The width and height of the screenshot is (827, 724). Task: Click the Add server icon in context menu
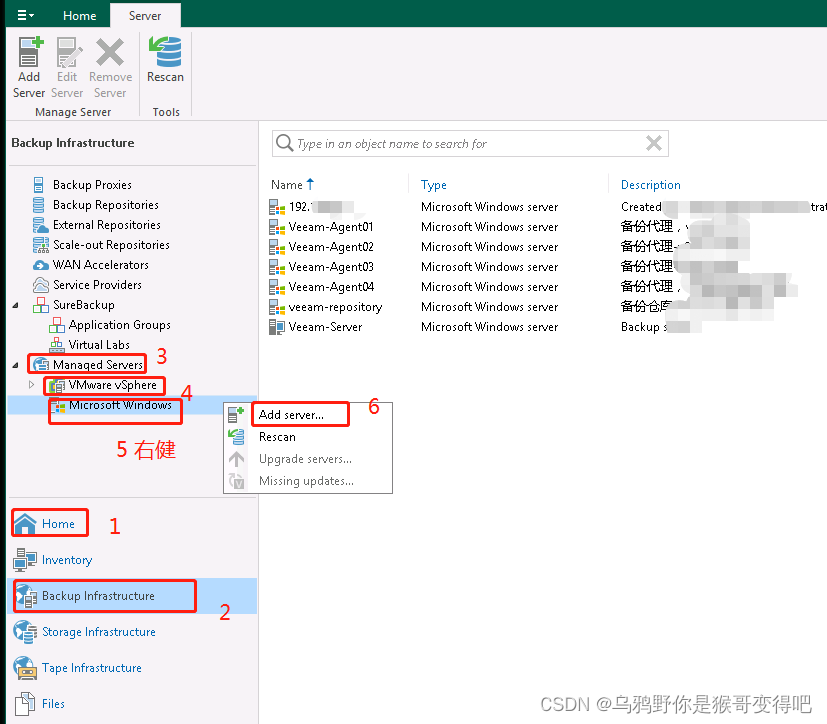coord(236,414)
